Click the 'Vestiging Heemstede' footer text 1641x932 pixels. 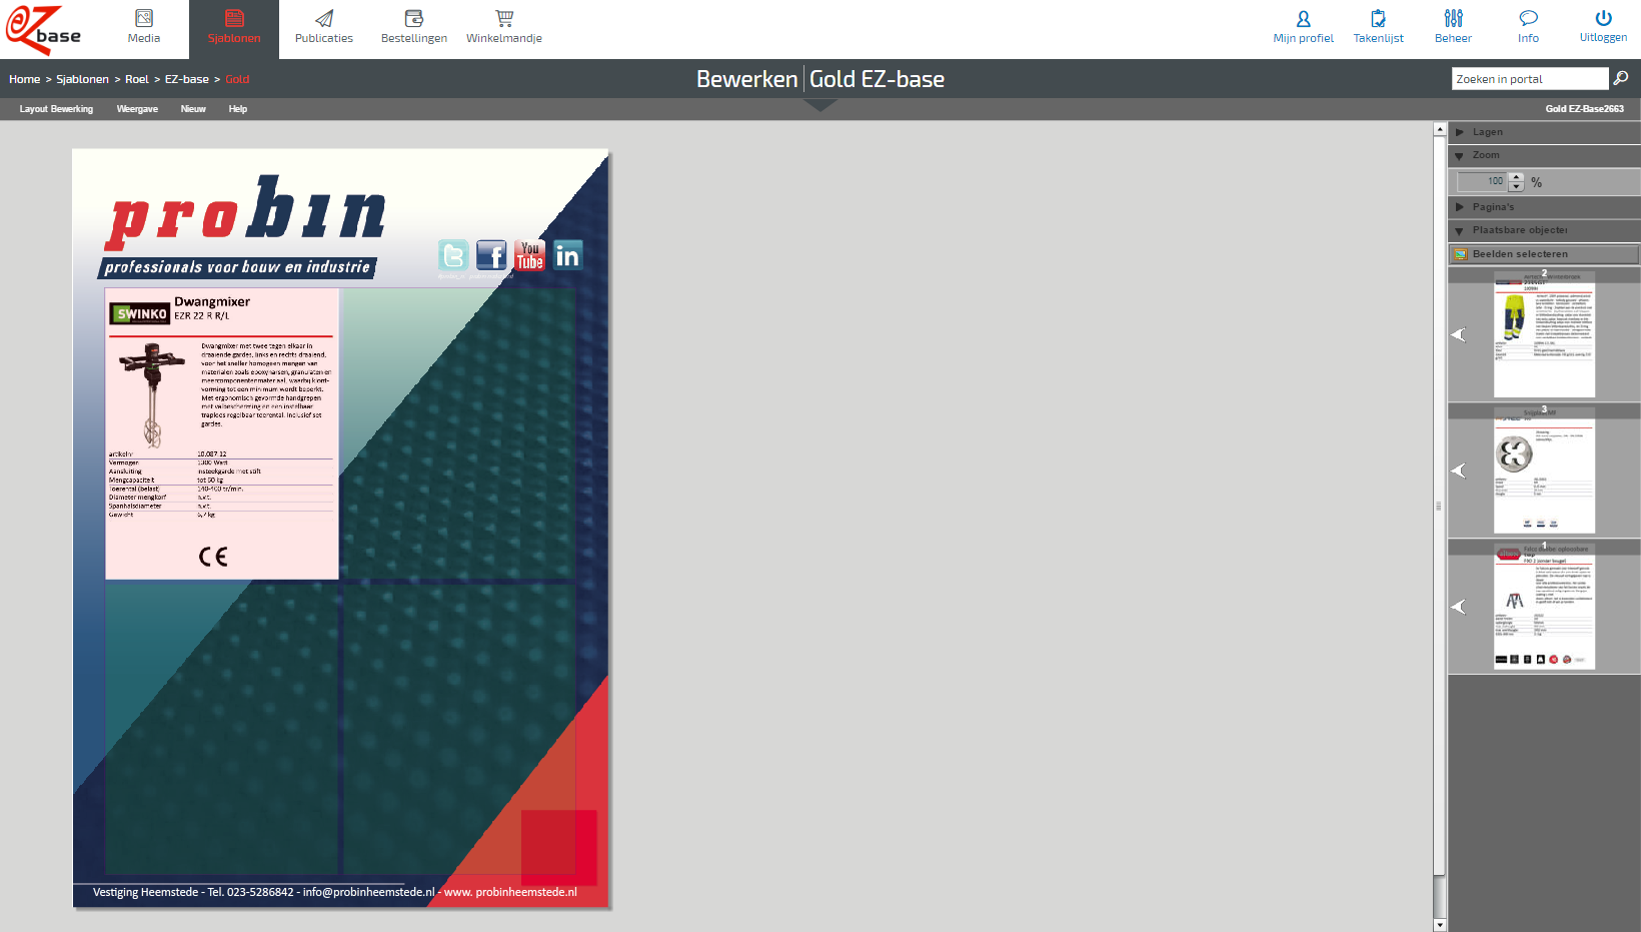pos(335,892)
